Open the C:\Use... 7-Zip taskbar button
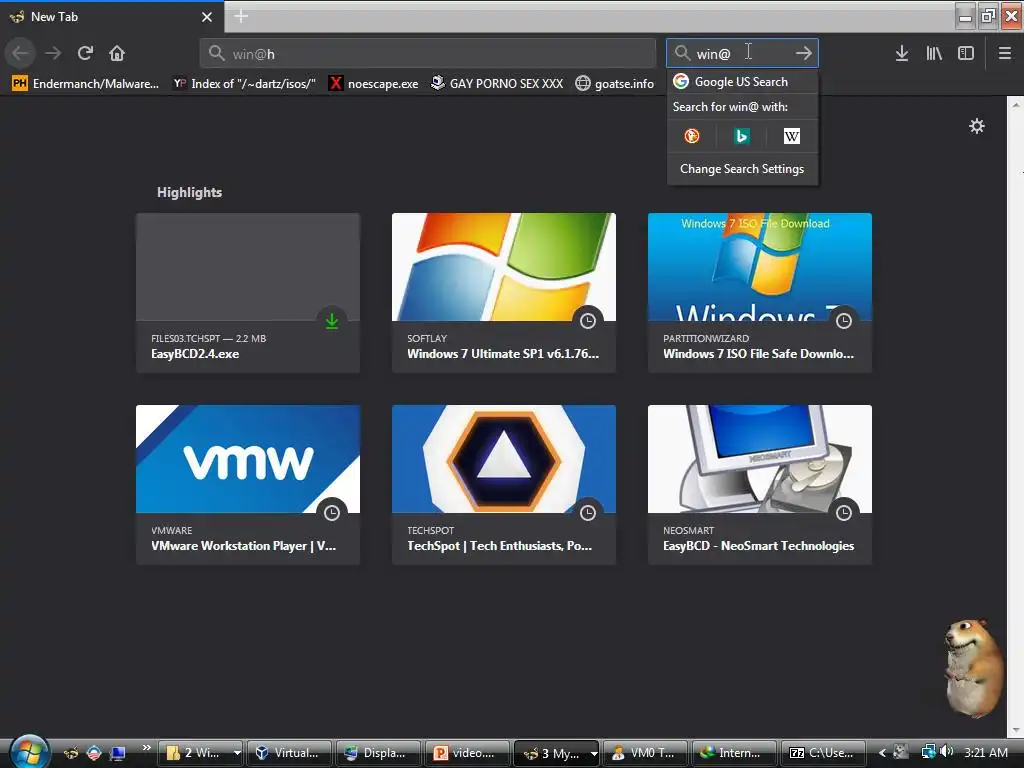The image size is (1024, 768). [x=823, y=753]
